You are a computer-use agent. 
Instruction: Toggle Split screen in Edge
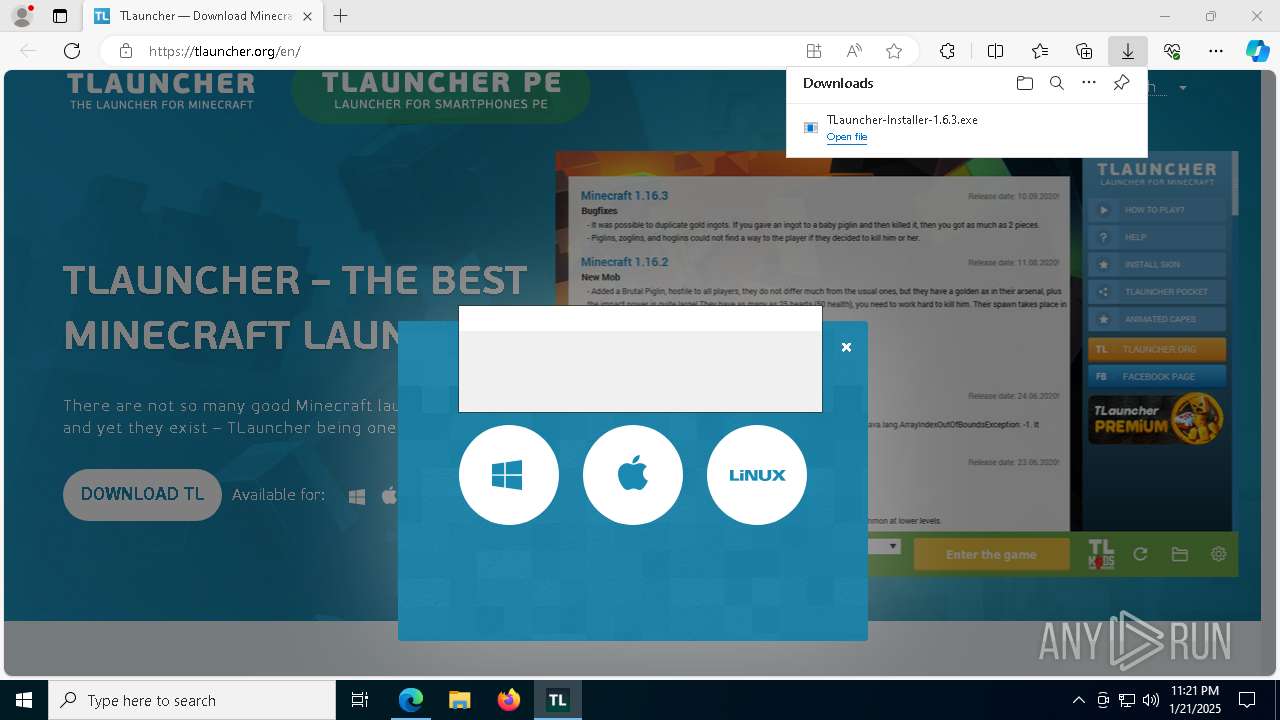click(x=995, y=51)
